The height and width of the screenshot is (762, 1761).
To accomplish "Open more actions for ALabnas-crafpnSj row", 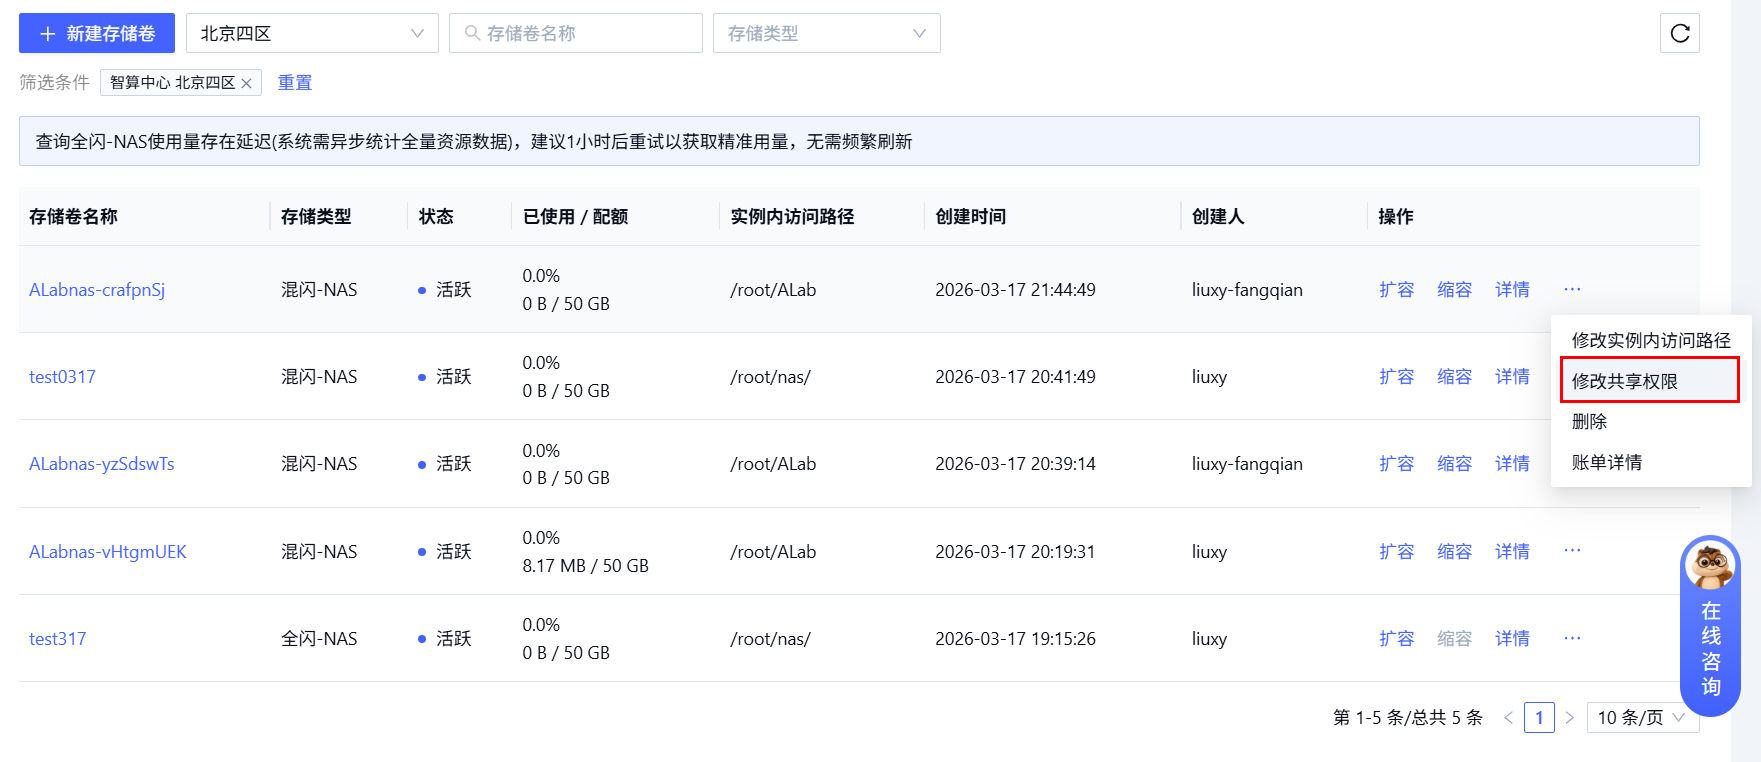I will pyautogui.click(x=1572, y=289).
